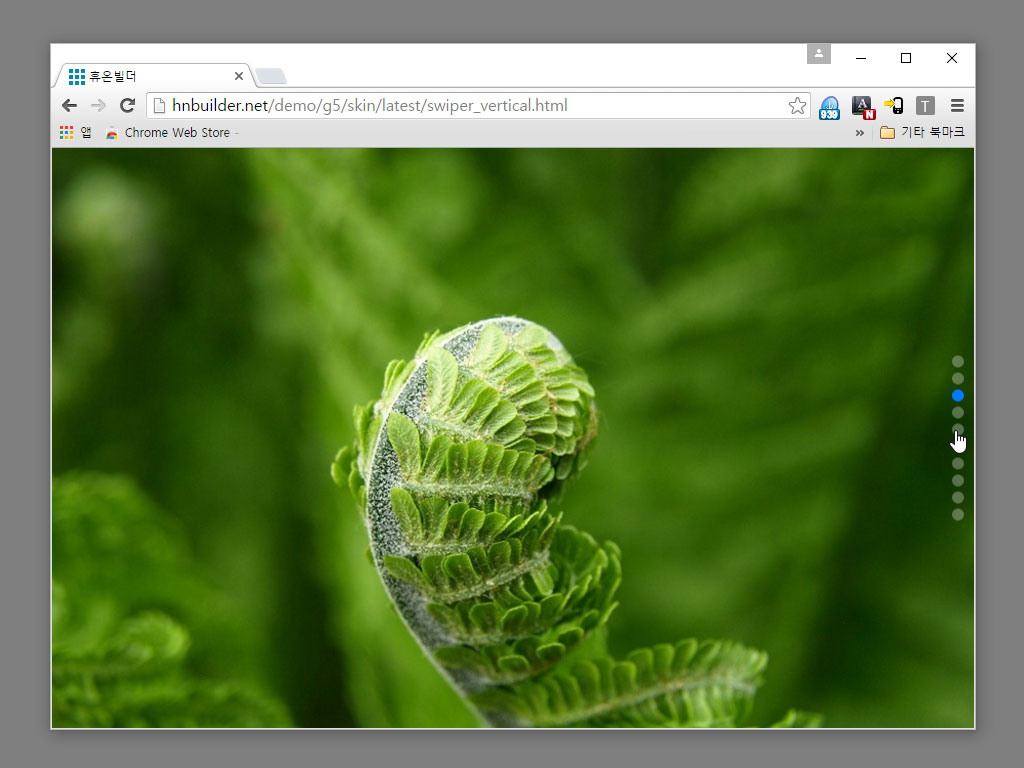
Task: Open the send-to-phone extension icon
Action: 894,106
